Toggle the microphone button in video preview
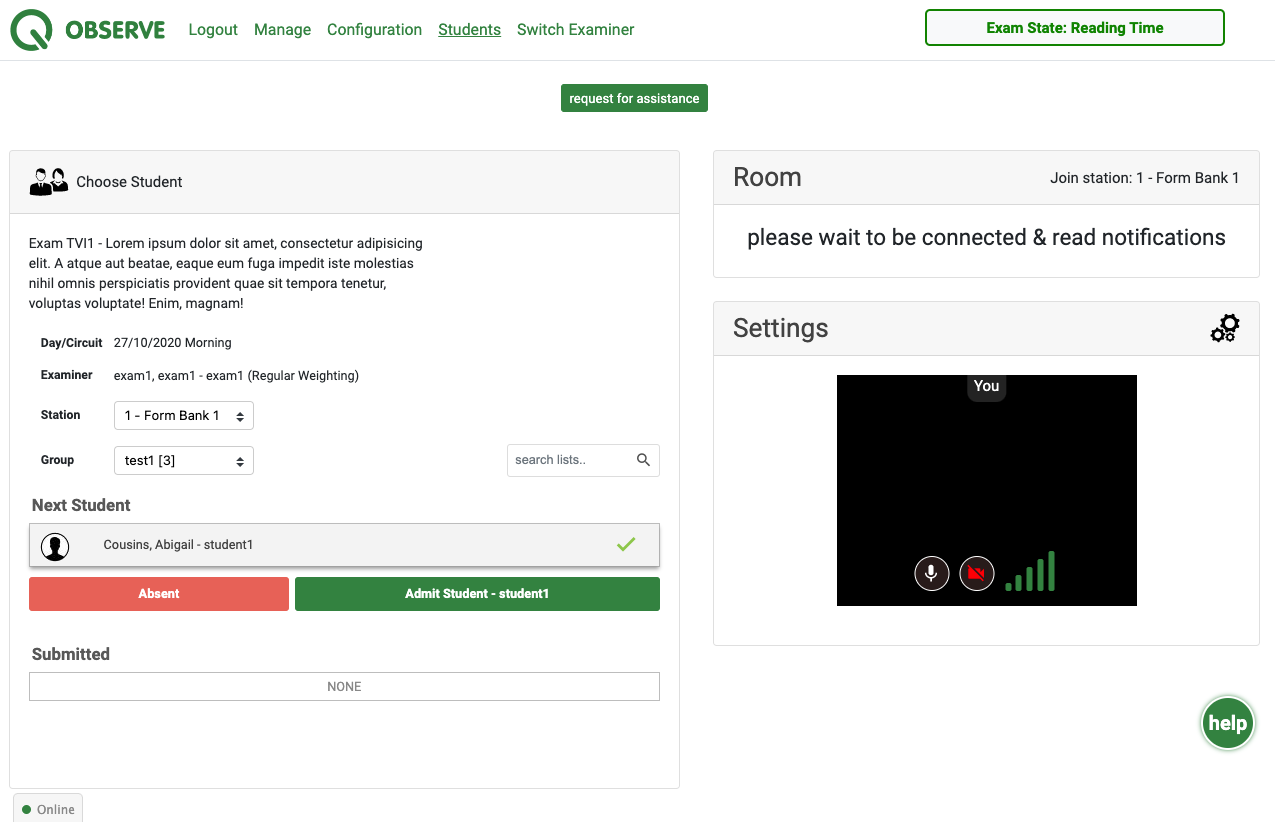 pos(932,573)
